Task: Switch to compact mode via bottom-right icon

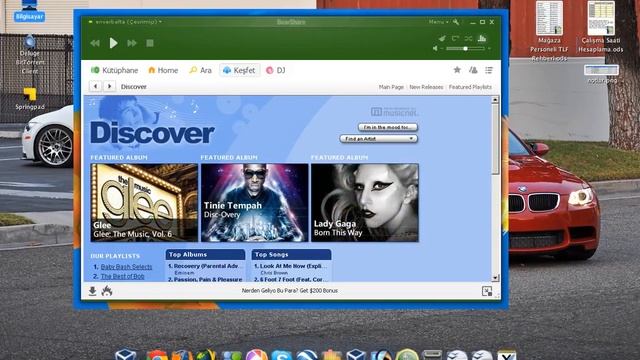Action: point(487,291)
